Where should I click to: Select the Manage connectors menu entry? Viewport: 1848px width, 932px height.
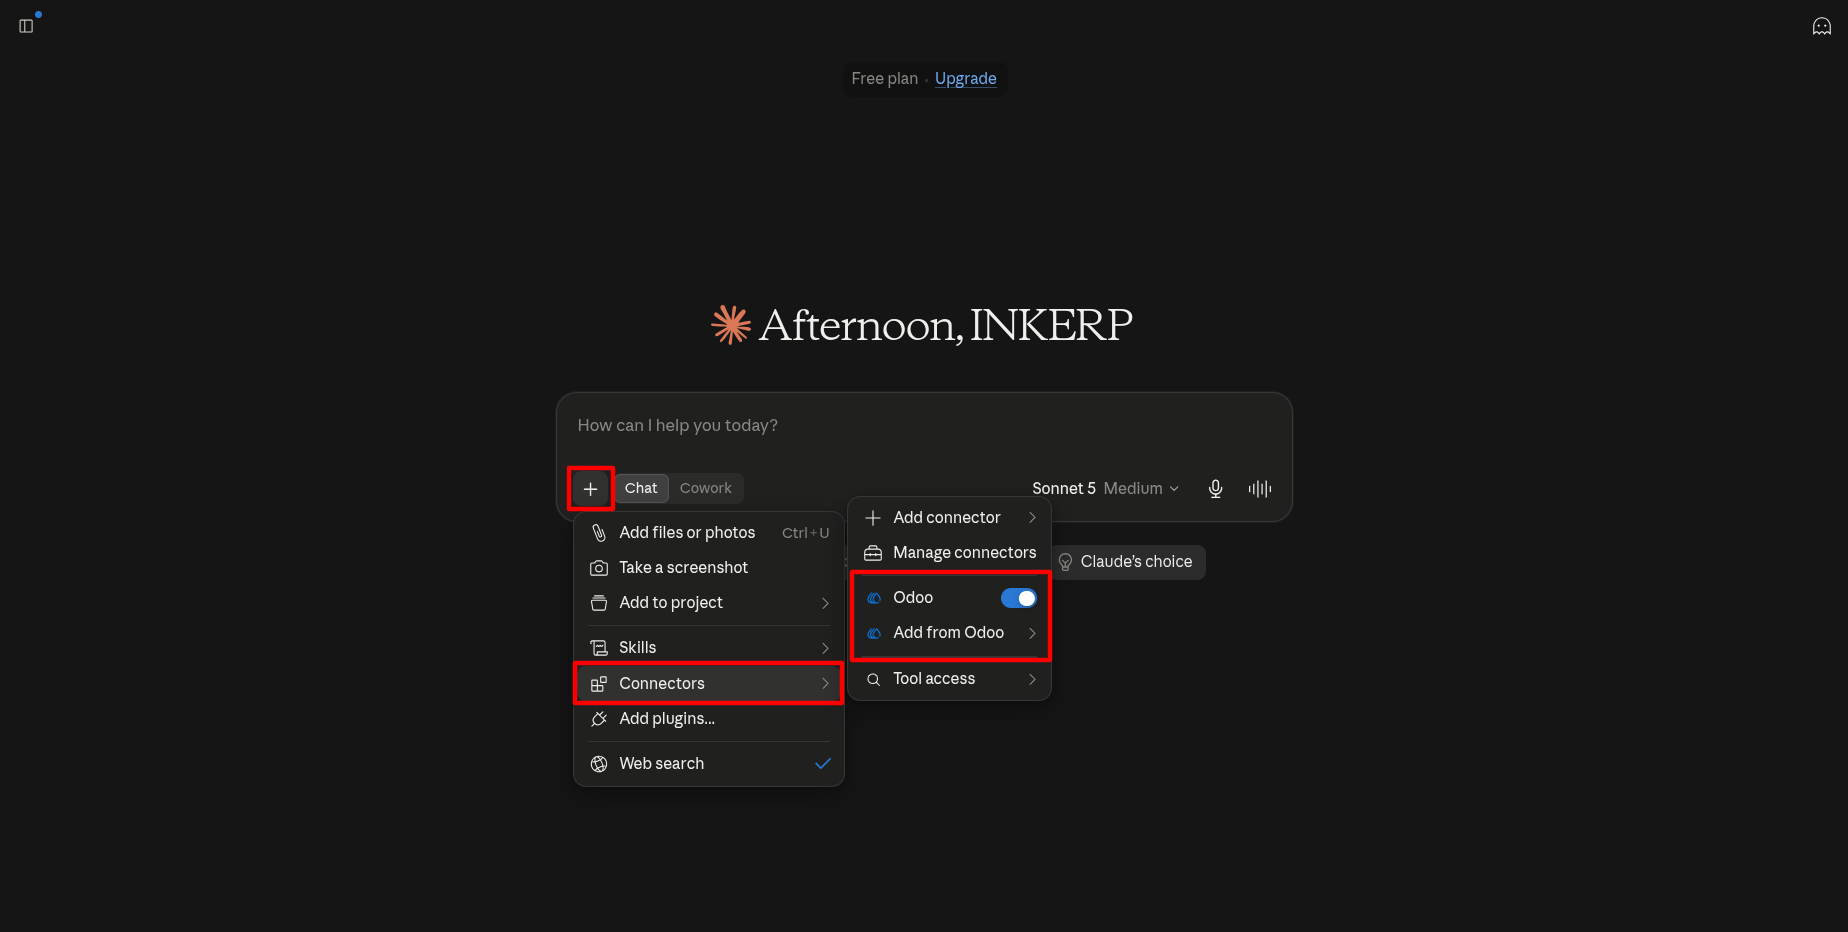[950, 553]
